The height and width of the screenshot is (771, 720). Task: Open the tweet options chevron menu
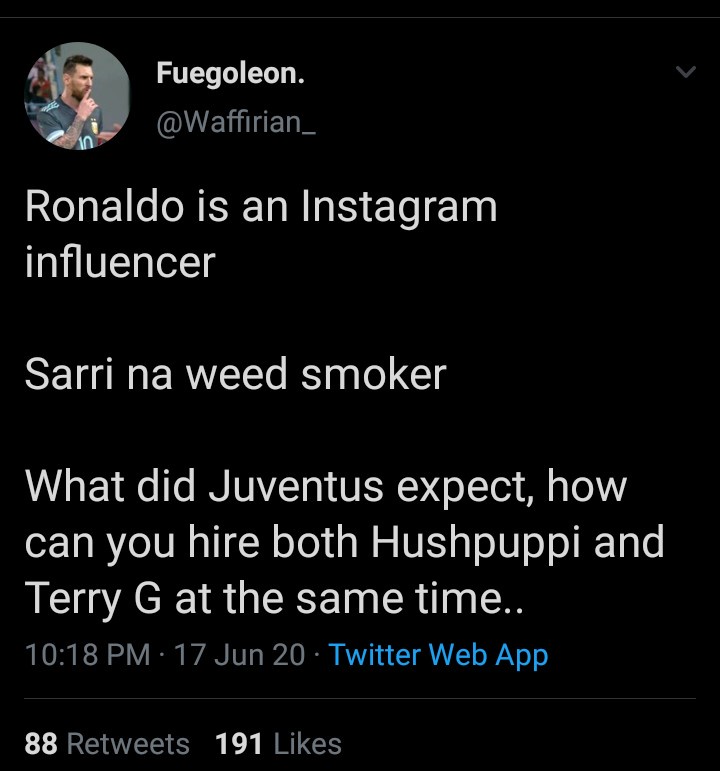click(x=685, y=72)
